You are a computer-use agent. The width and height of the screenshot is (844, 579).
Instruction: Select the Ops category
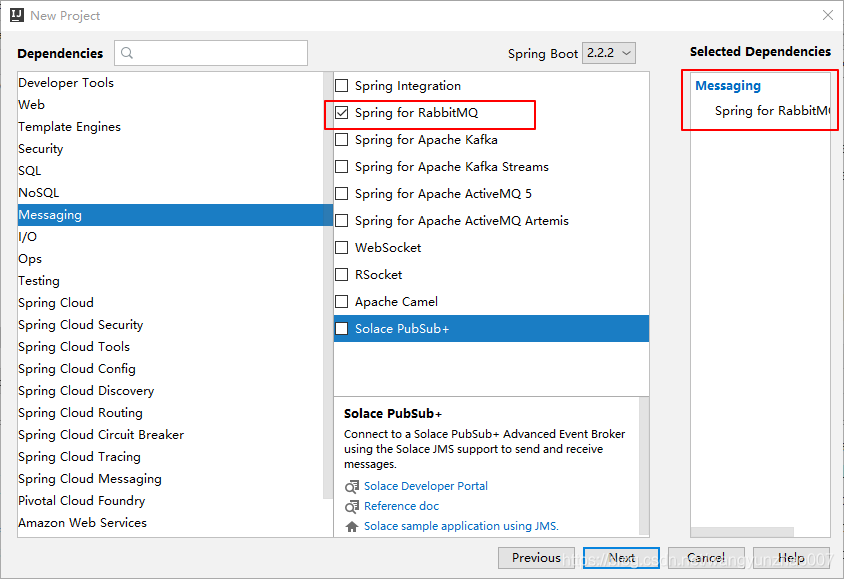(x=170, y=259)
